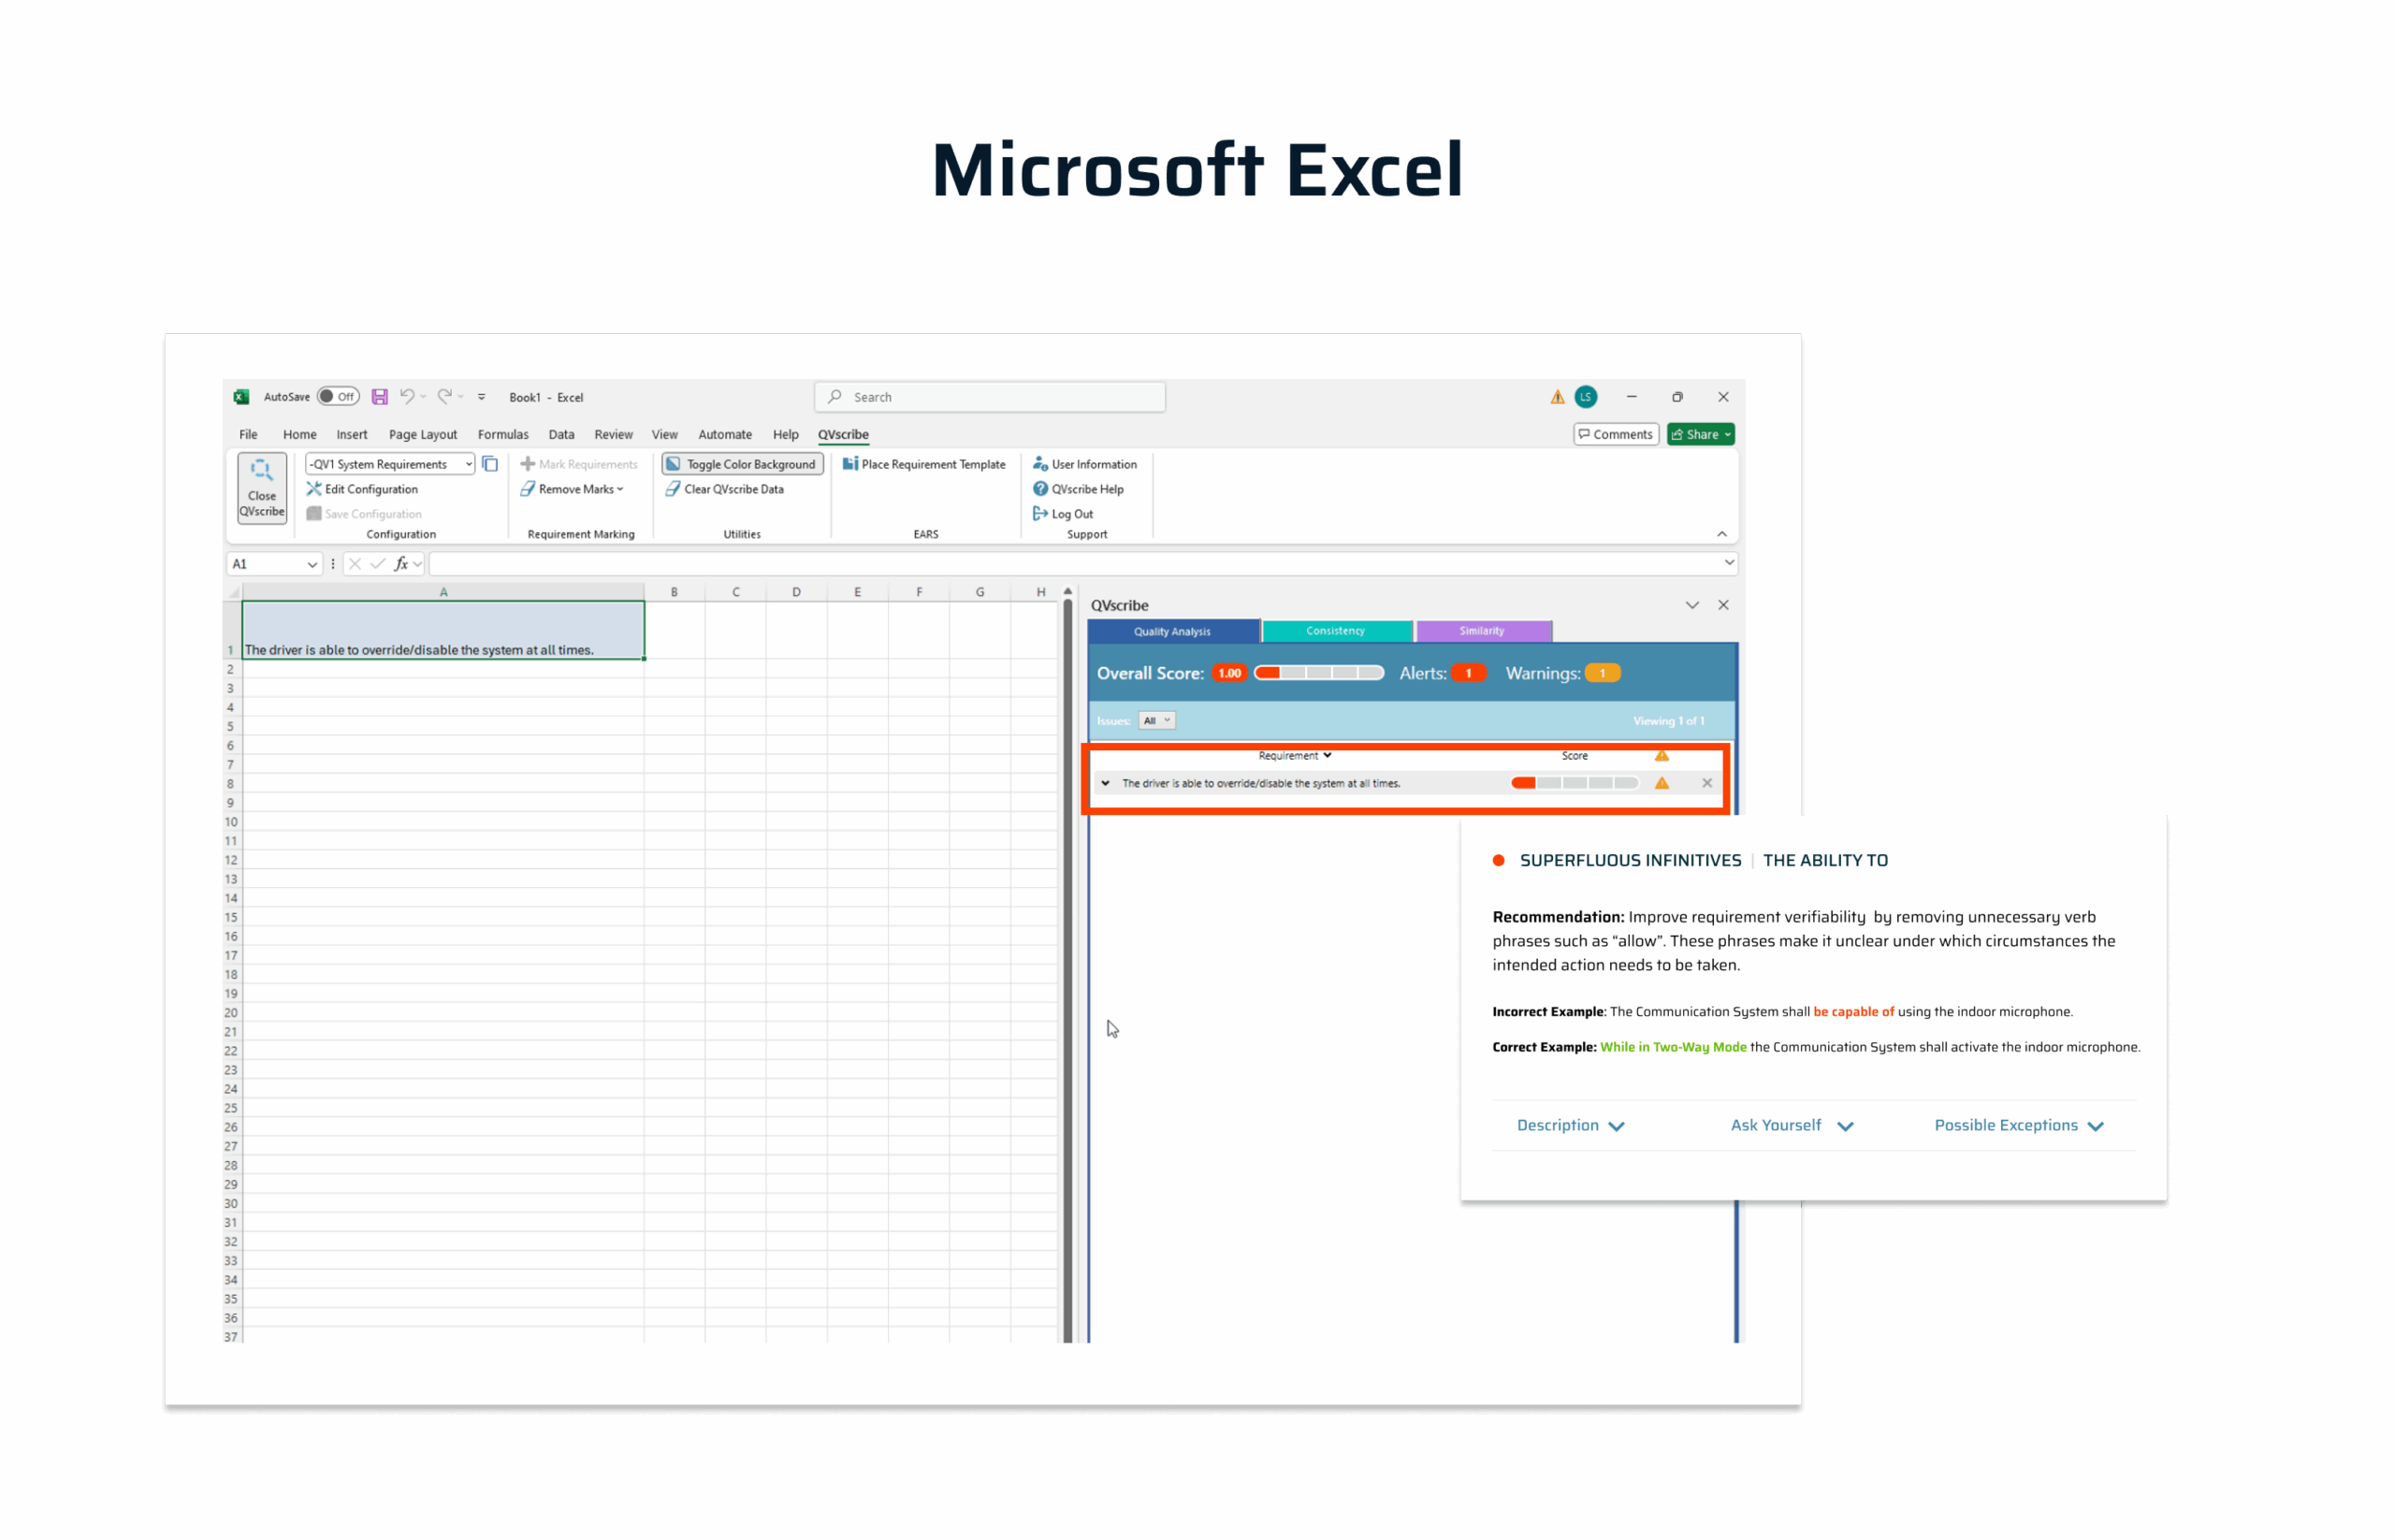Click the Alerts count badge
Image resolution: width=2395 pixels, height=1540 pixels.
pyautogui.click(x=1468, y=673)
